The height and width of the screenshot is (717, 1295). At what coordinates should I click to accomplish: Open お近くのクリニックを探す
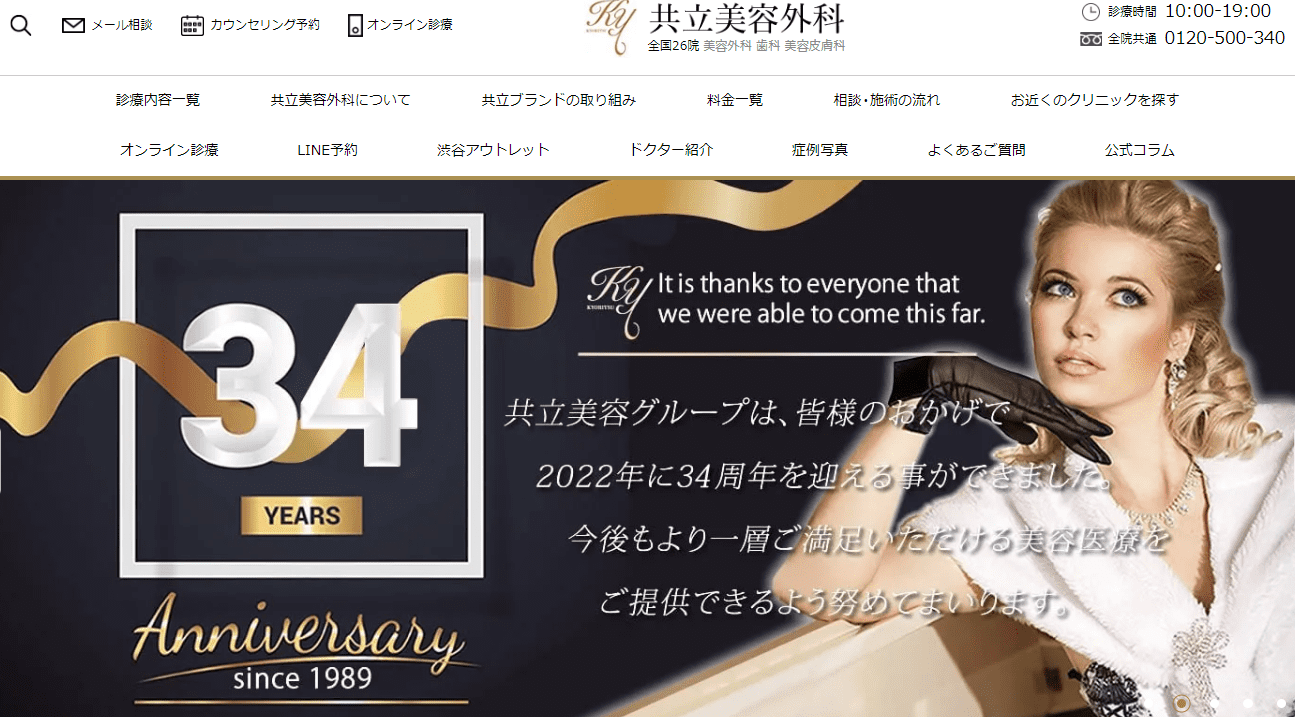1094,100
